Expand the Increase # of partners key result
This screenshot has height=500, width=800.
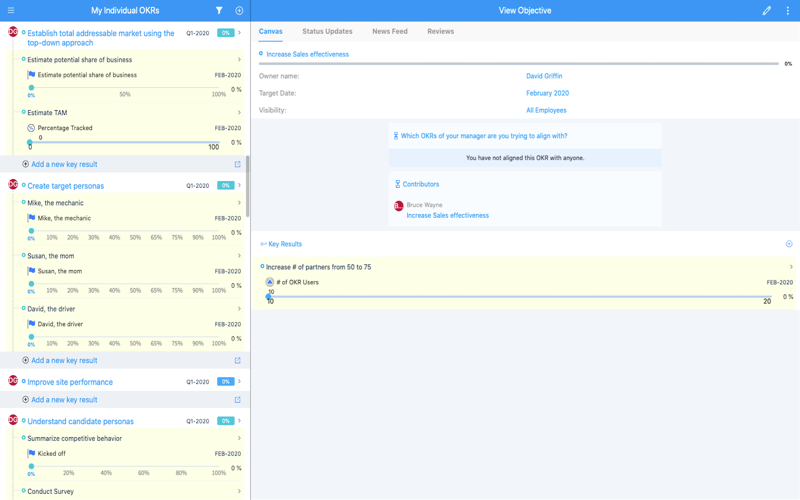point(791,267)
